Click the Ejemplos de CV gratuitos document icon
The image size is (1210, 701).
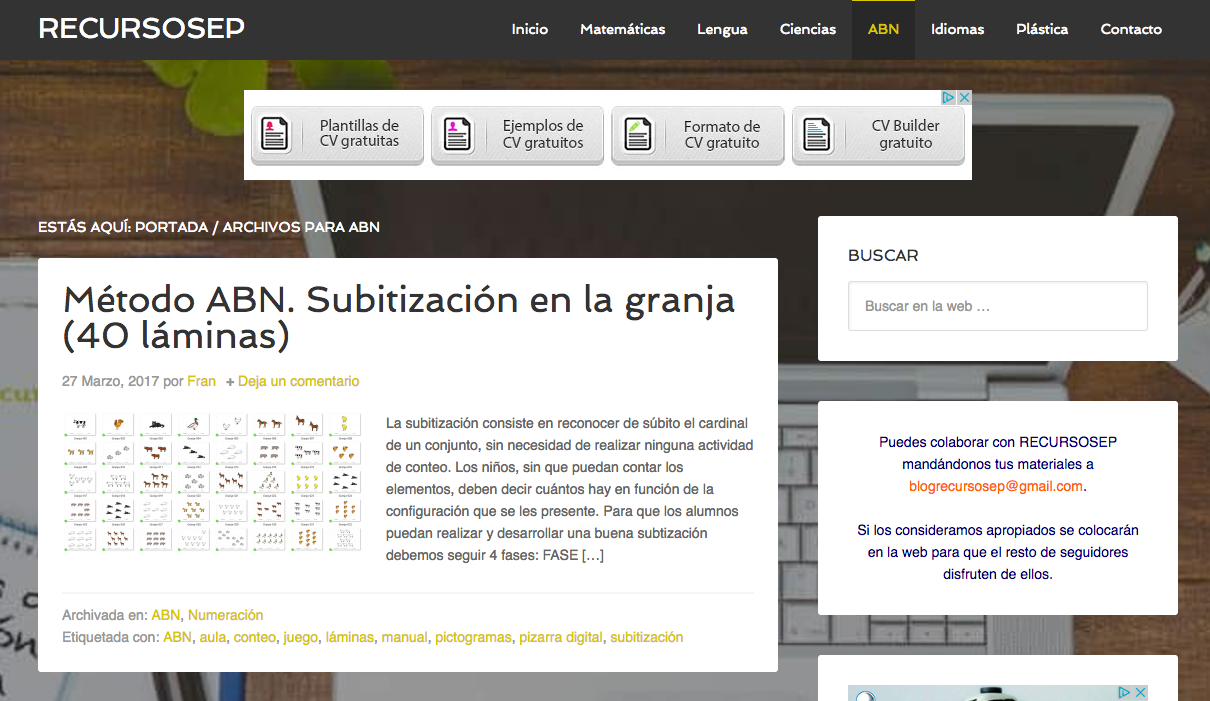tap(457, 134)
